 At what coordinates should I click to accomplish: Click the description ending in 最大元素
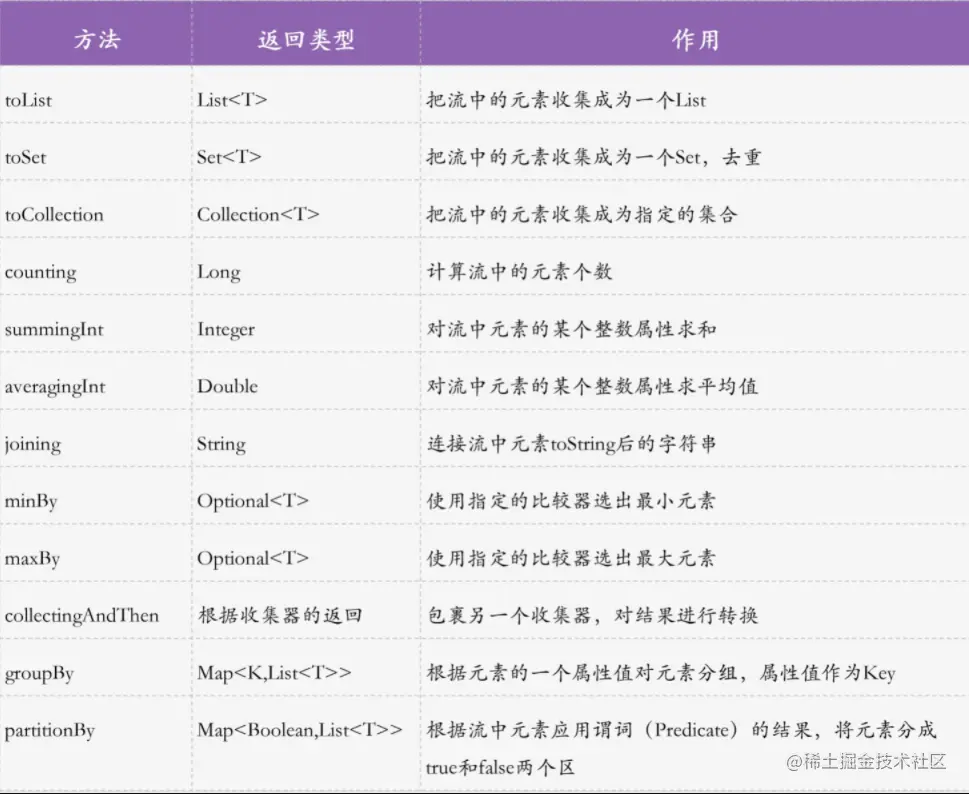tap(571, 559)
